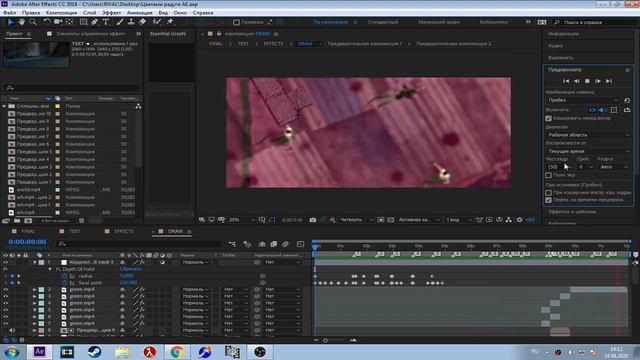Image resolution: width=640 pixels, height=360 pixels.
Task: Open the 'Play From' current time dropdown
Action: (x=588, y=151)
